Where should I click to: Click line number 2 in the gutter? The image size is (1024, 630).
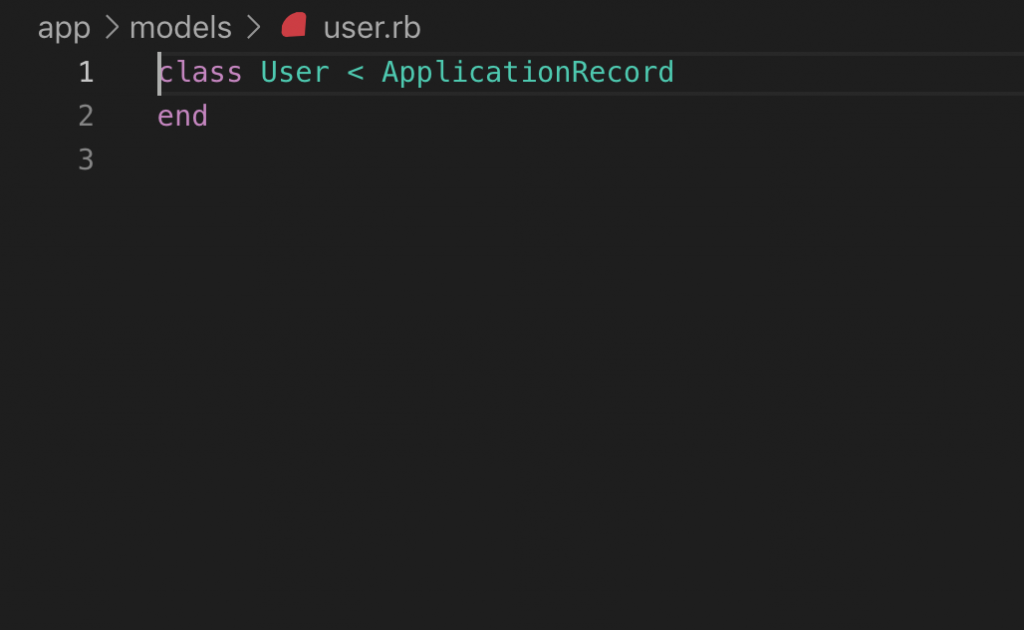(x=86, y=116)
